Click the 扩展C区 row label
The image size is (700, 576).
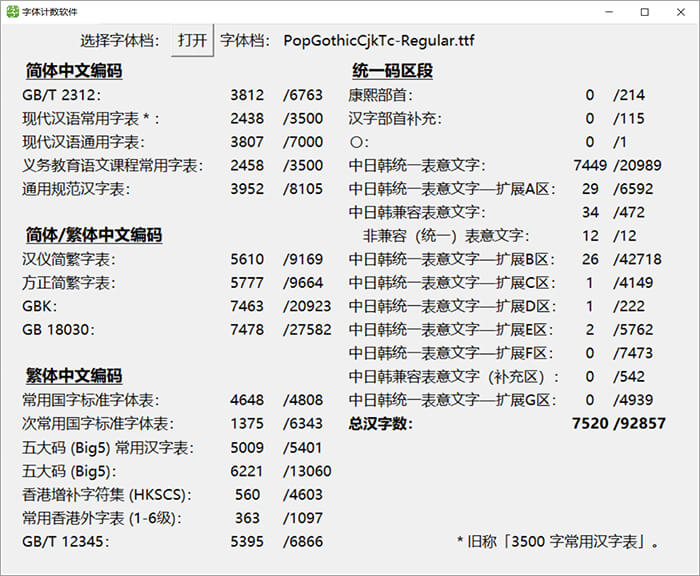click(452, 283)
